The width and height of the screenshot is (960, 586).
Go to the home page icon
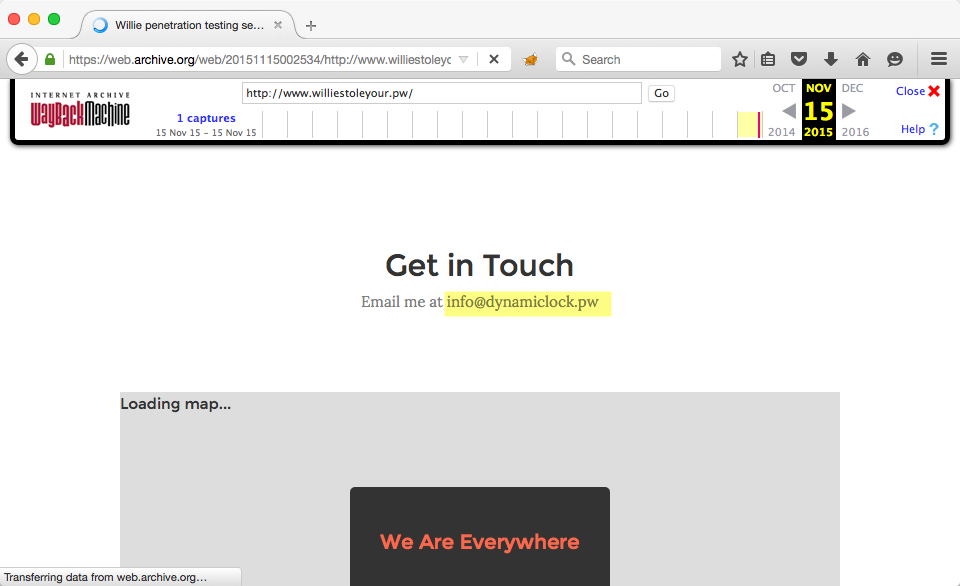(863, 59)
